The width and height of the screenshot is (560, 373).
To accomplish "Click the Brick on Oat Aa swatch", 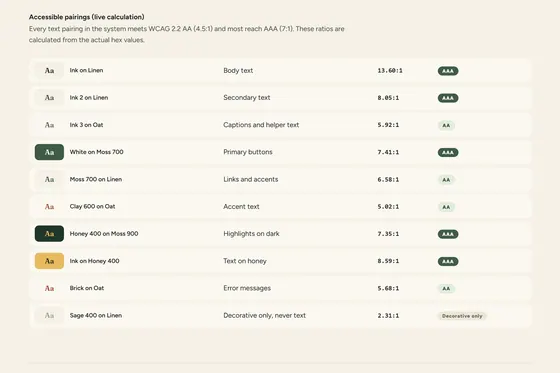I will [x=49, y=288].
